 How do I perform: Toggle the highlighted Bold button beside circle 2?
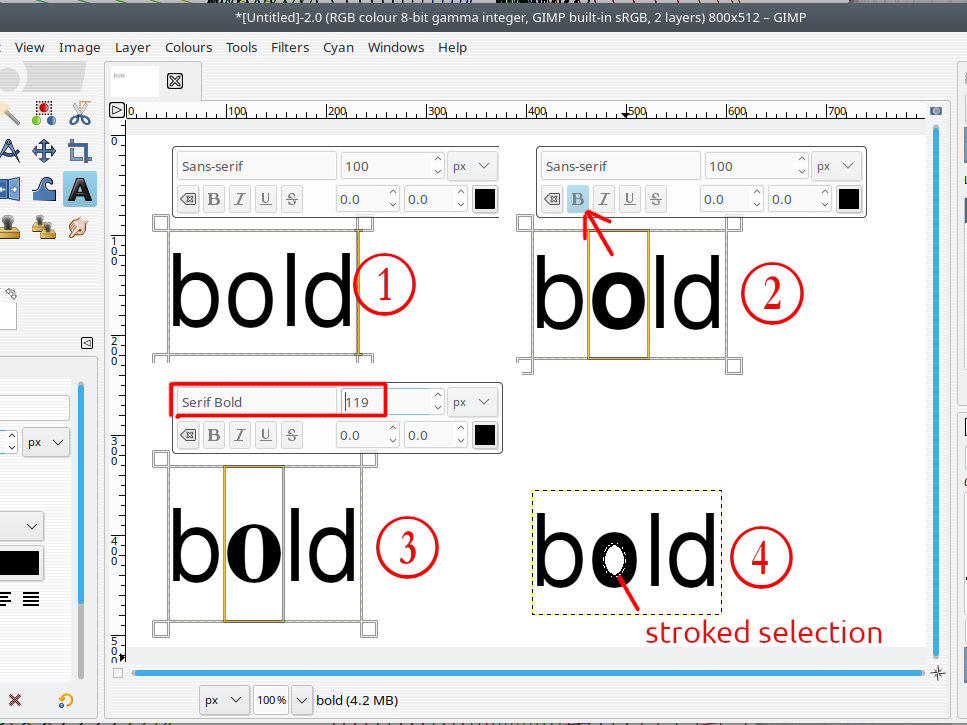click(578, 199)
